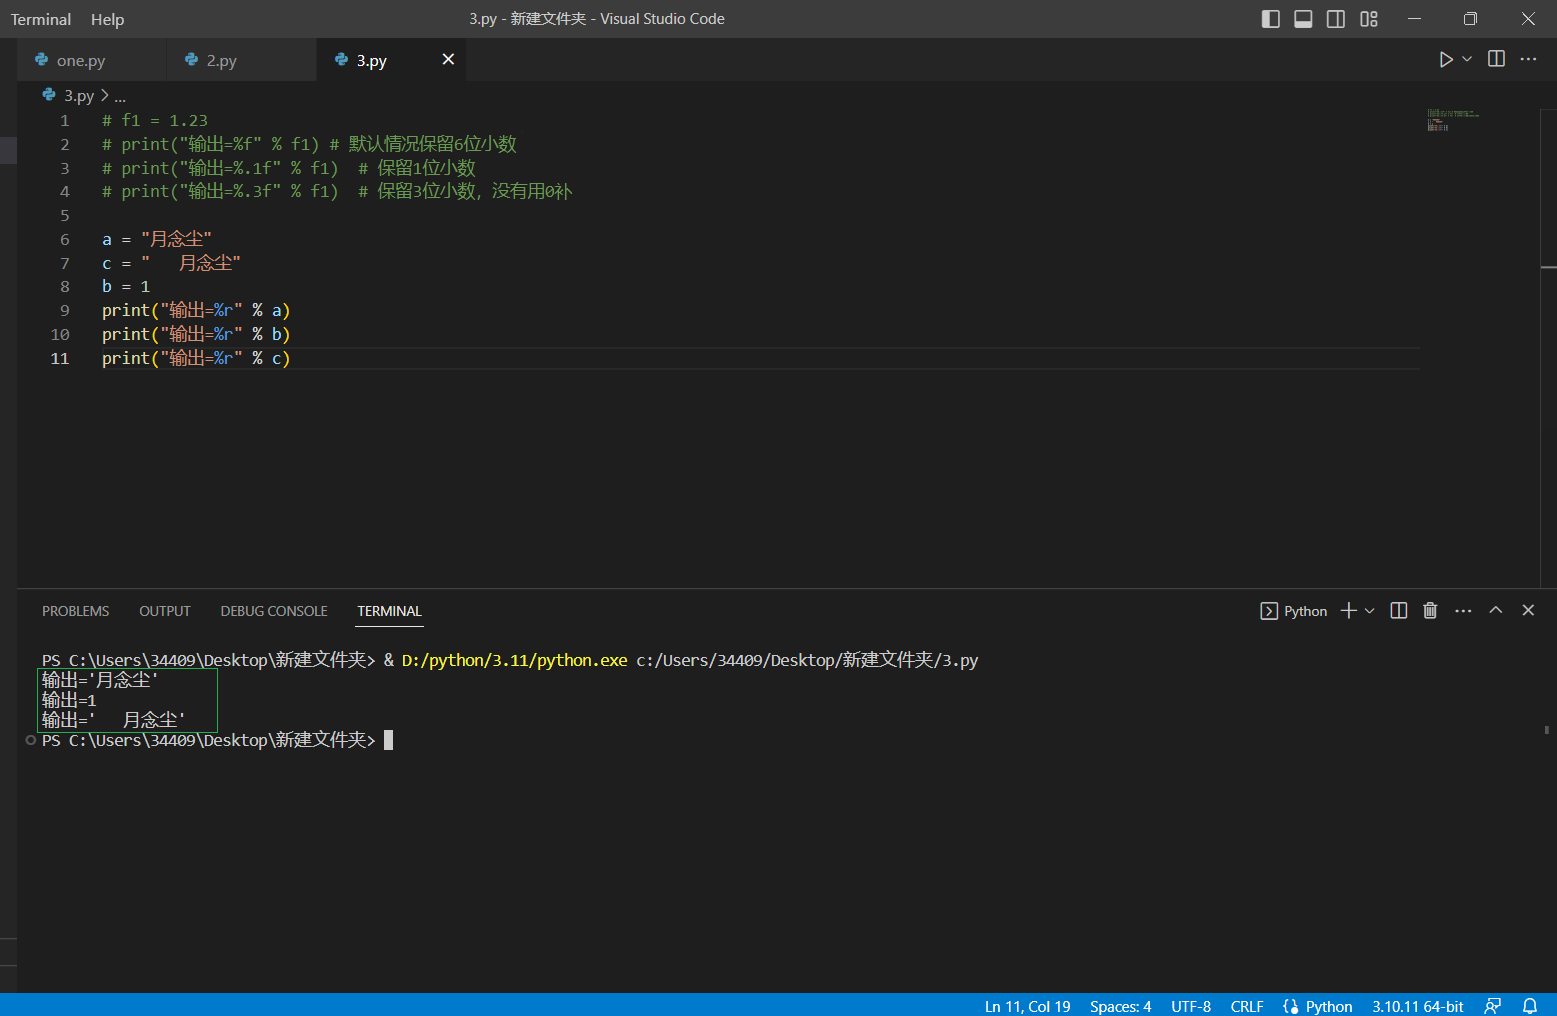
Task: Click UTF-8 encoding in status bar
Action: click(x=1190, y=1006)
